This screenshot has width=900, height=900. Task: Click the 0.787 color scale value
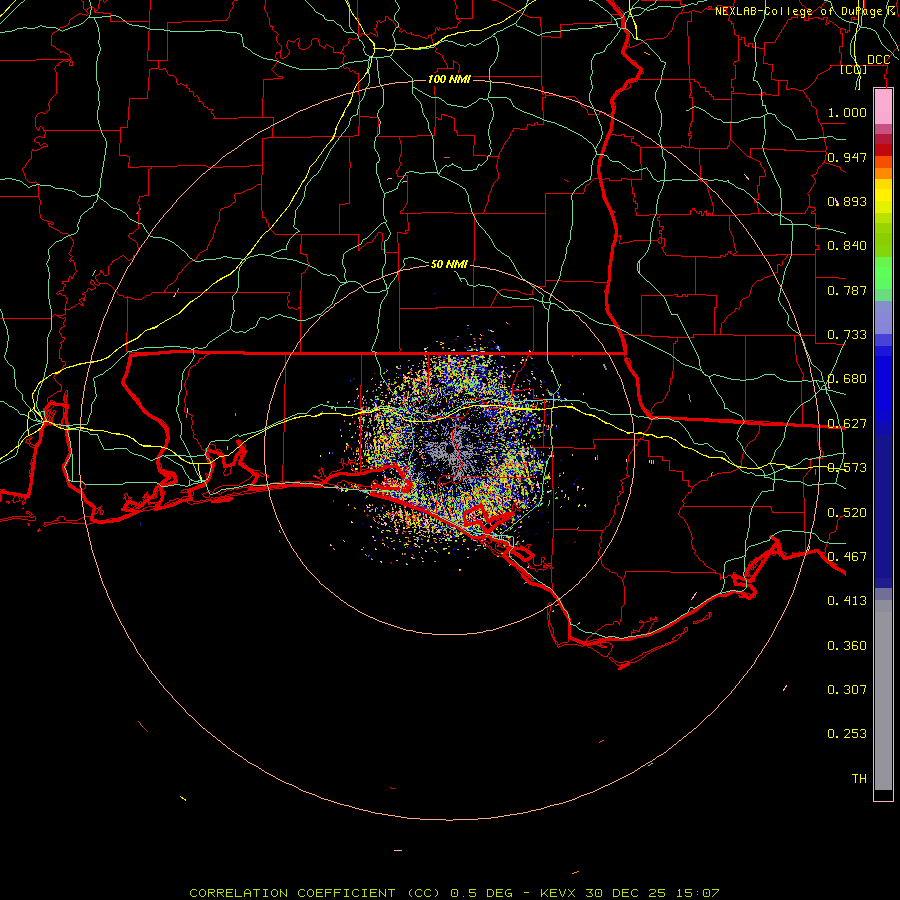(847, 290)
